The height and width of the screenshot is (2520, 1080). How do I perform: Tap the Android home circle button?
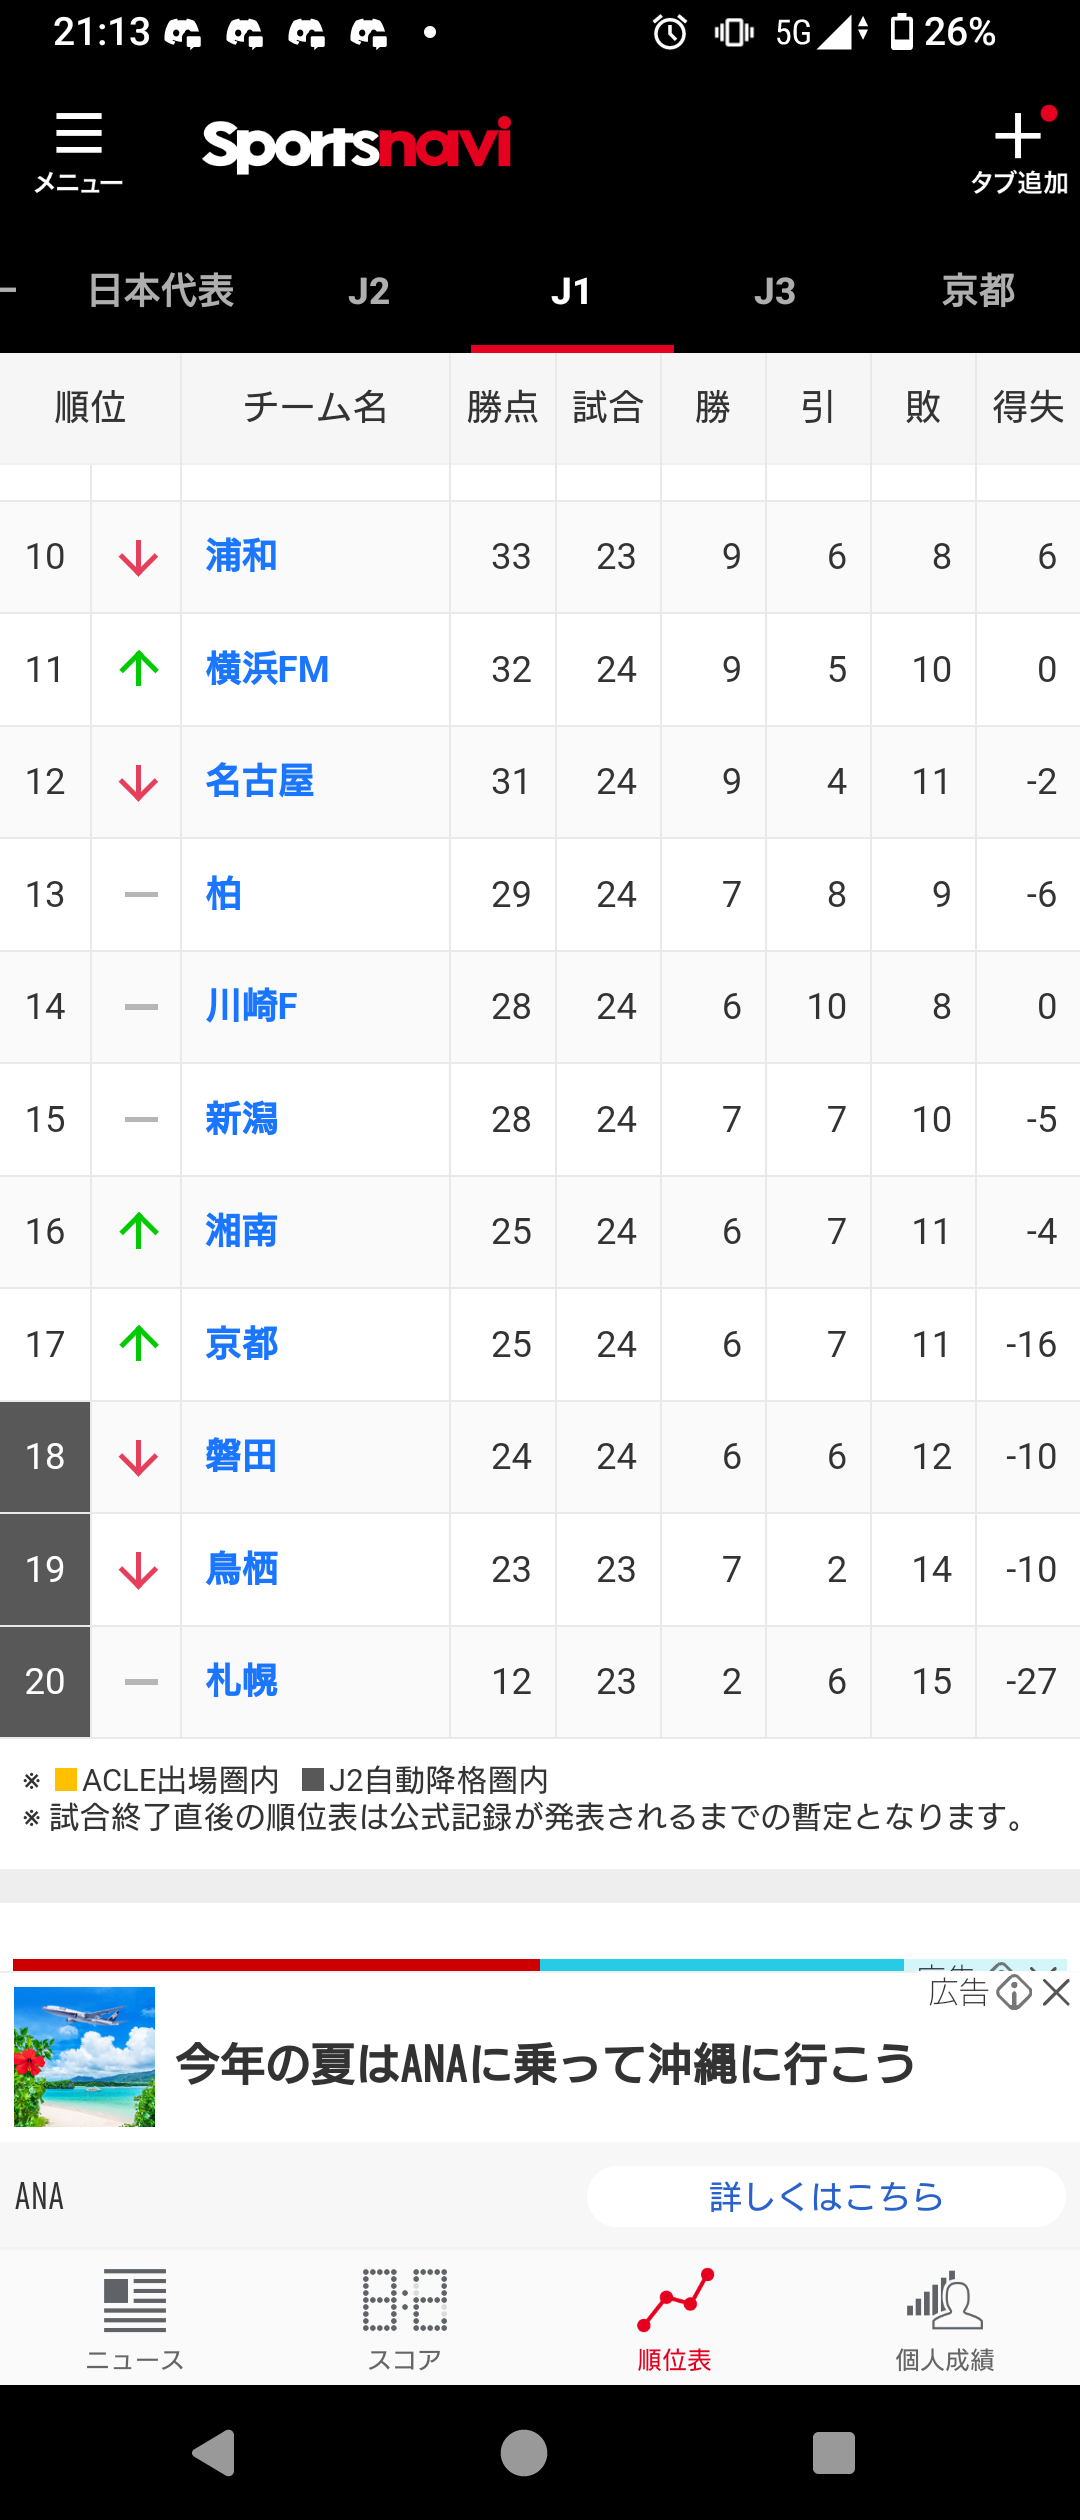(524, 2453)
